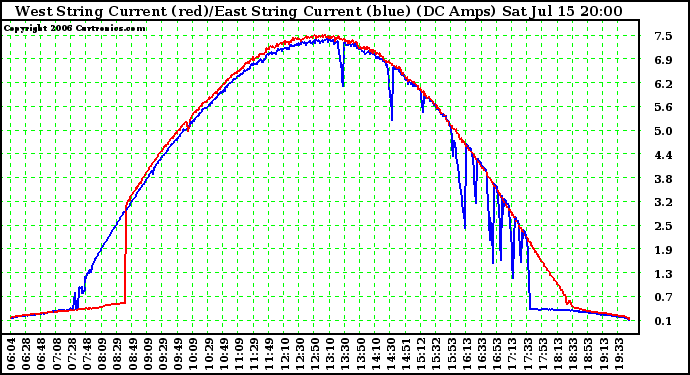Click the red vertical jump near 08:40

(x=126, y=255)
